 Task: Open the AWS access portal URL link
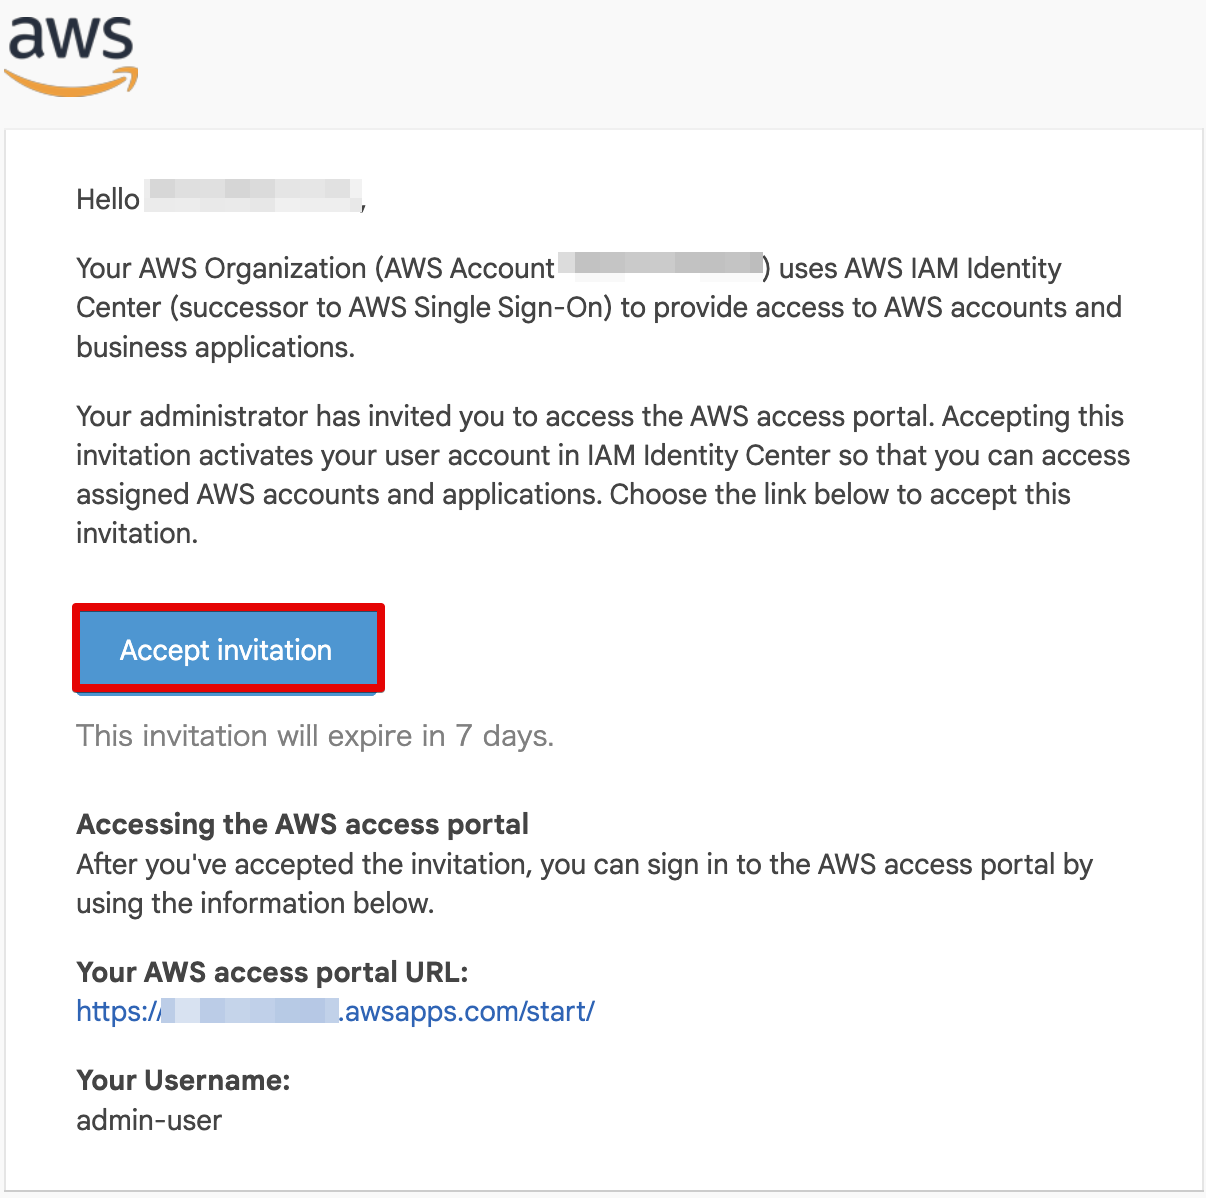335,1011
